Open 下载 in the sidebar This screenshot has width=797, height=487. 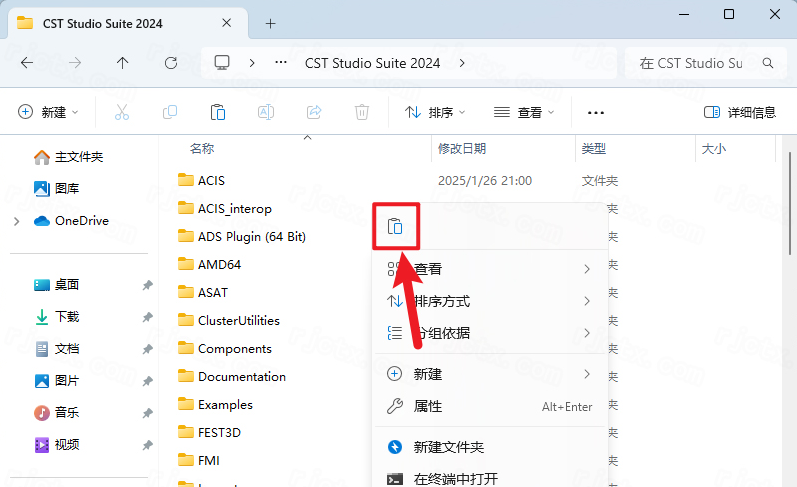(67, 317)
